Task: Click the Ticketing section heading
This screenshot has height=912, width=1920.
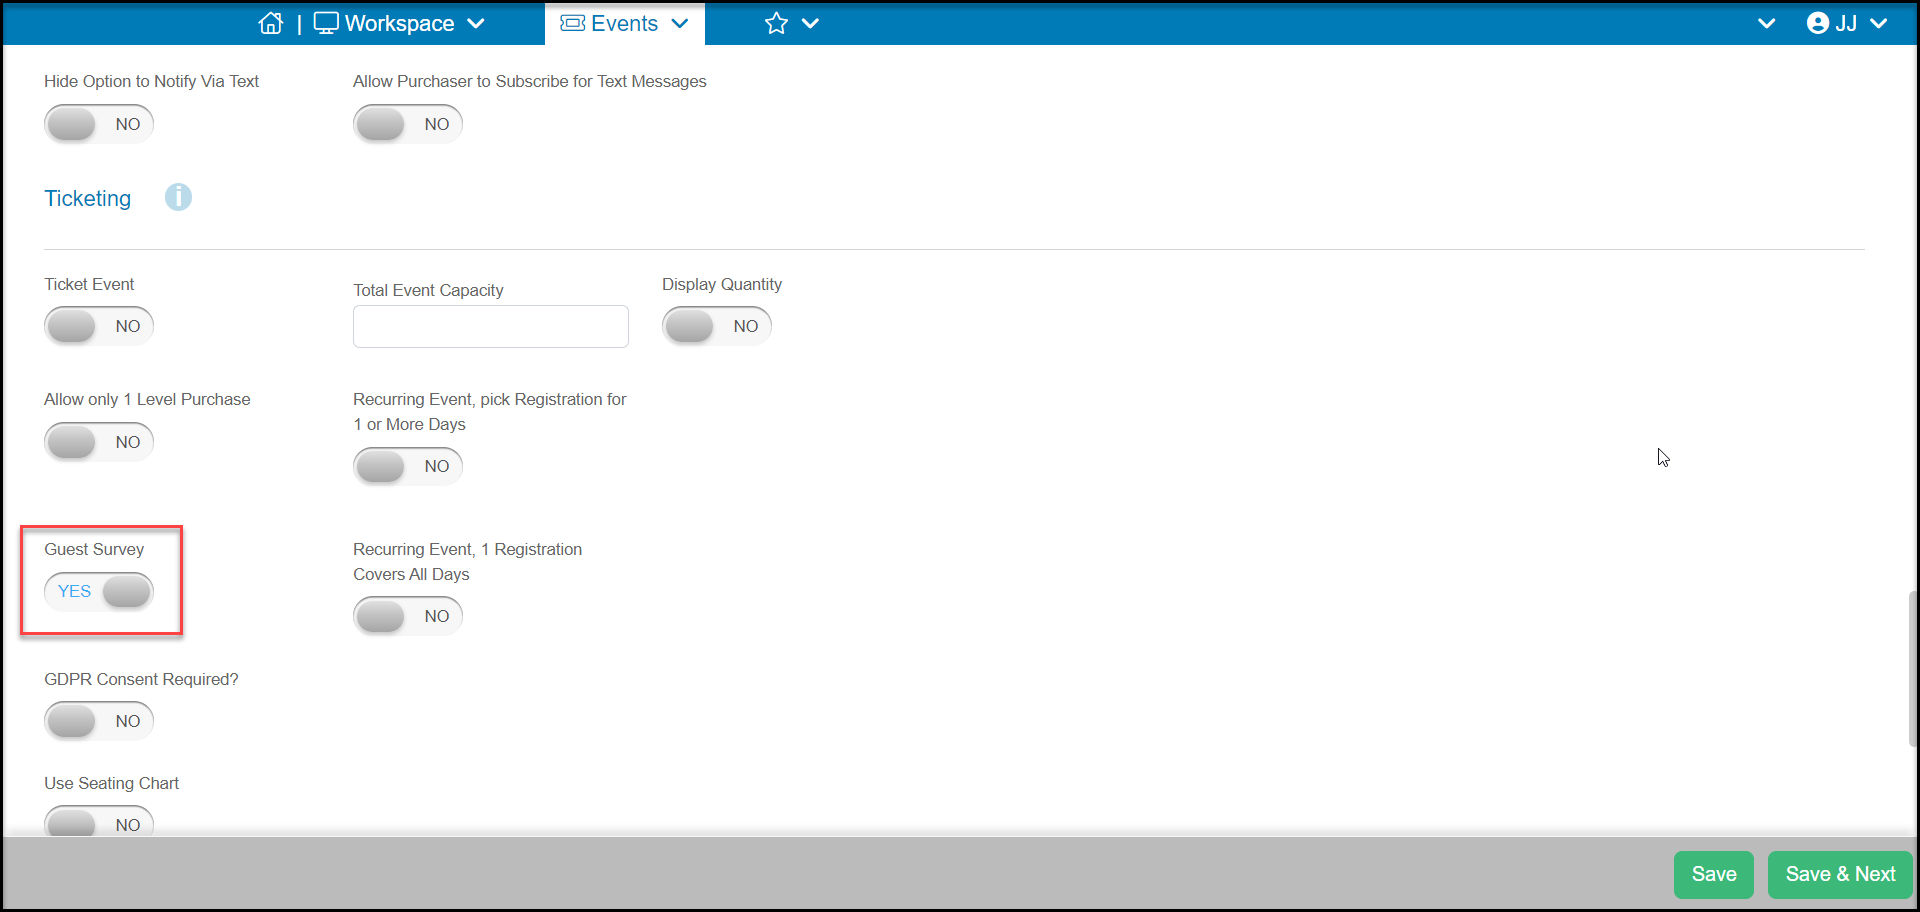Action: 88,198
